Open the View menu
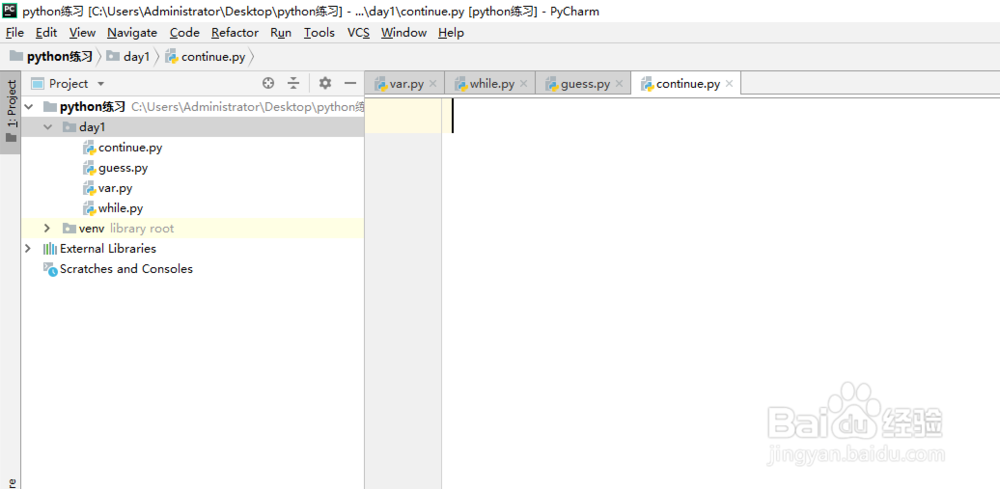This screenshot has width=1000, height=489. (x=82, y=33)
